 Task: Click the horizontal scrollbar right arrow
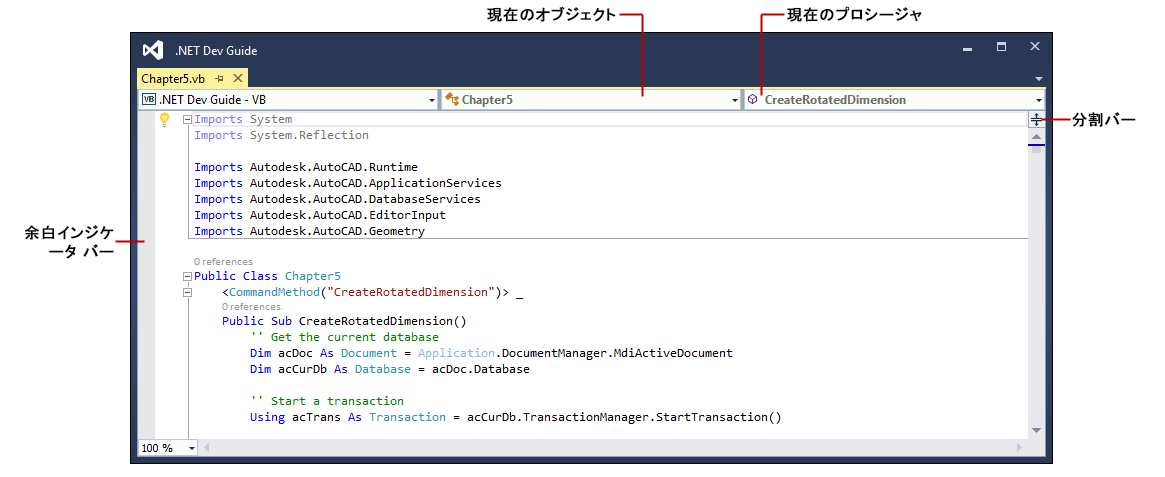[1020, 448]
